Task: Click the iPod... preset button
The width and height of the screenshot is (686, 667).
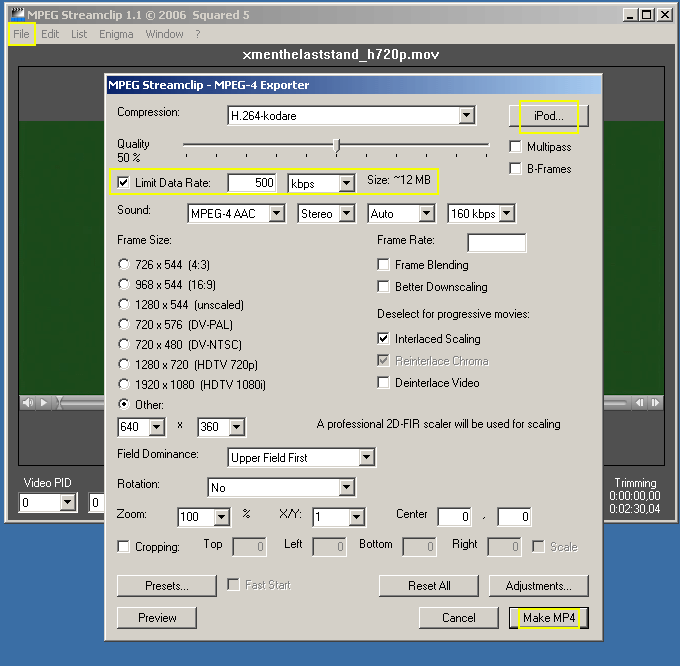Action: click(x=548, y=117)
